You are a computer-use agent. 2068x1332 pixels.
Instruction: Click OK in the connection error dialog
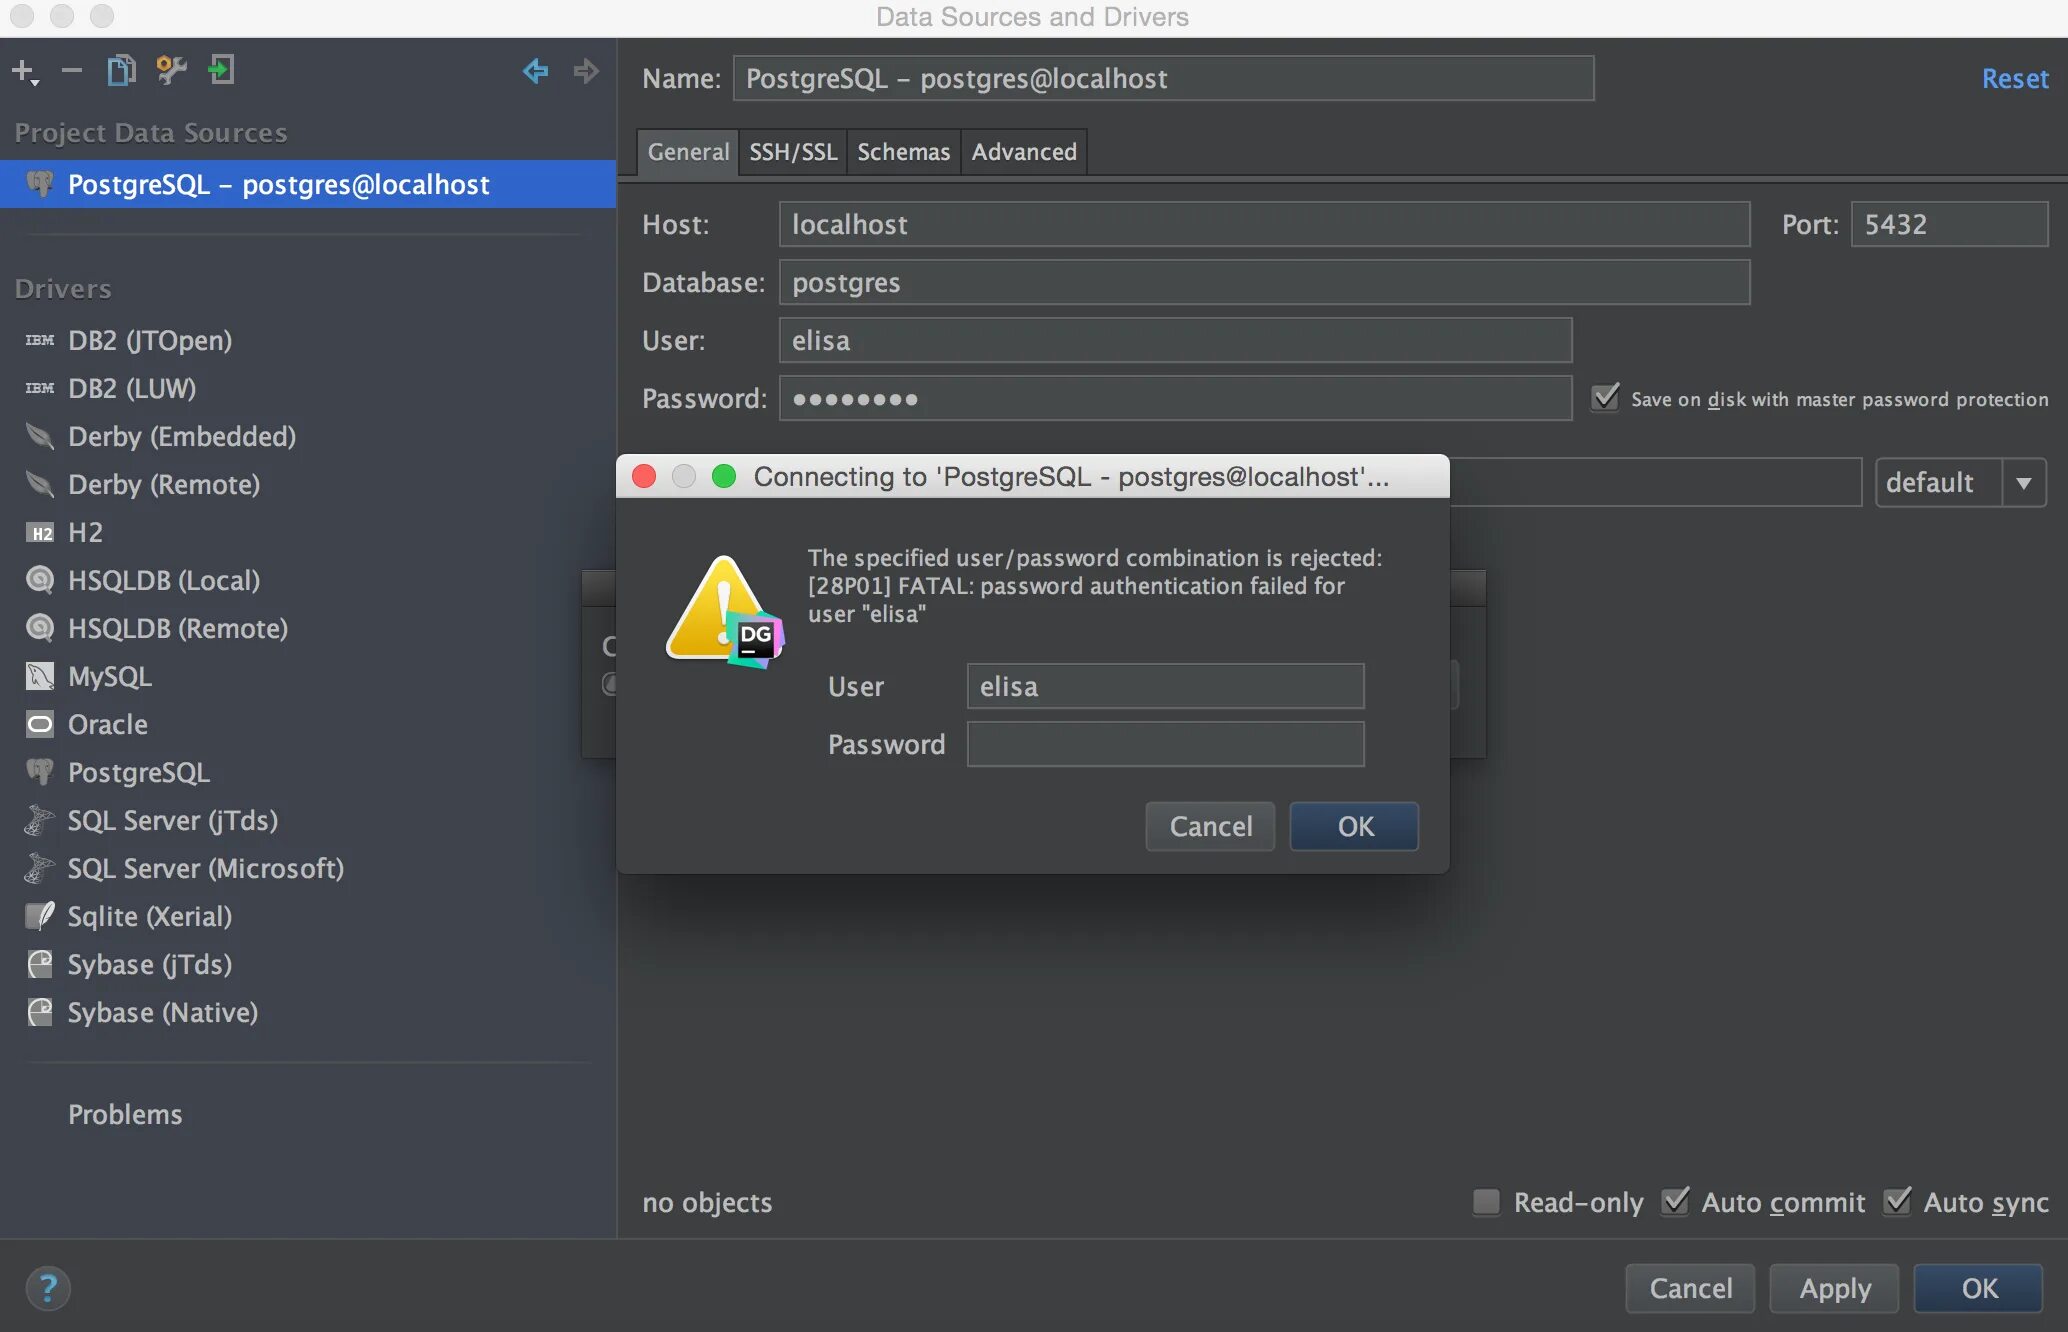click(1354, 826)
